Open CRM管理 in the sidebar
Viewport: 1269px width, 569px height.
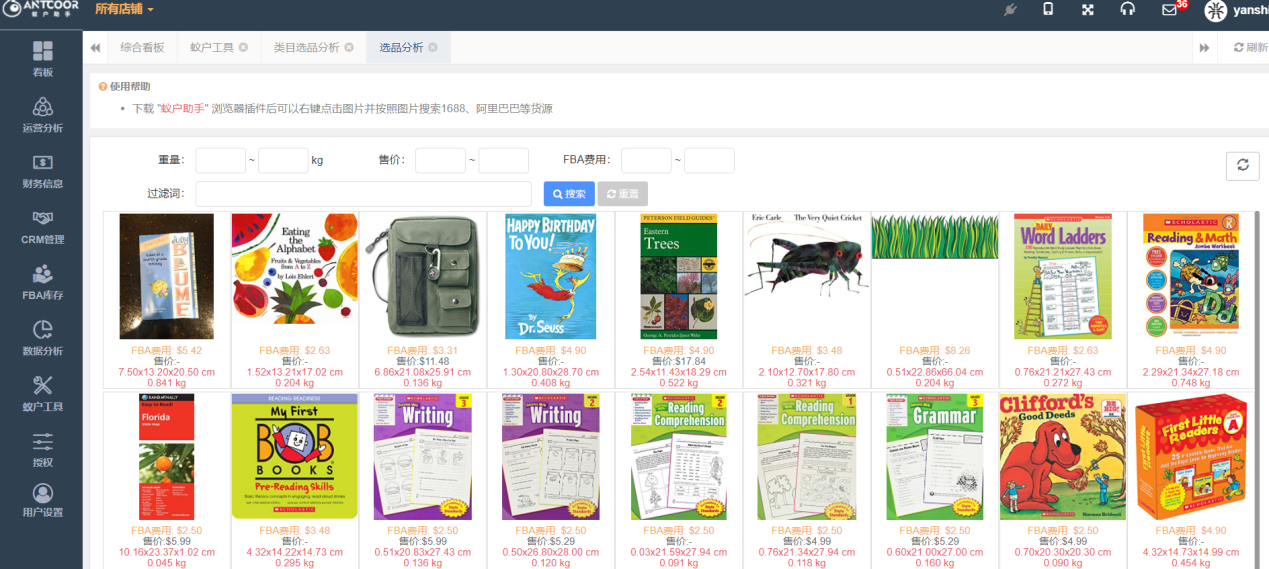[x=42, y=227]
